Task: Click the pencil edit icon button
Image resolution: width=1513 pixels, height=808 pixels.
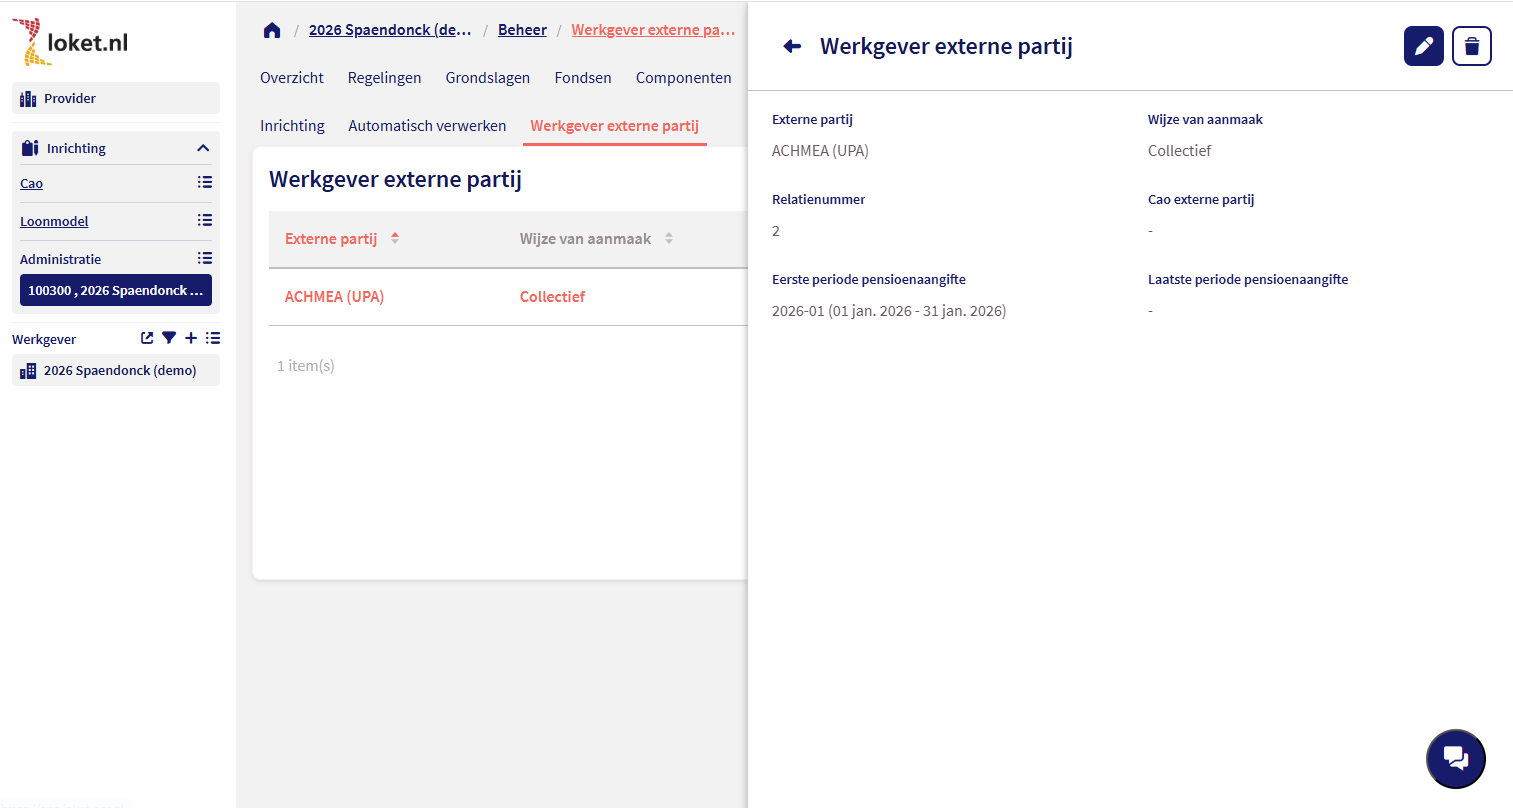Action: pos(1423,46)
